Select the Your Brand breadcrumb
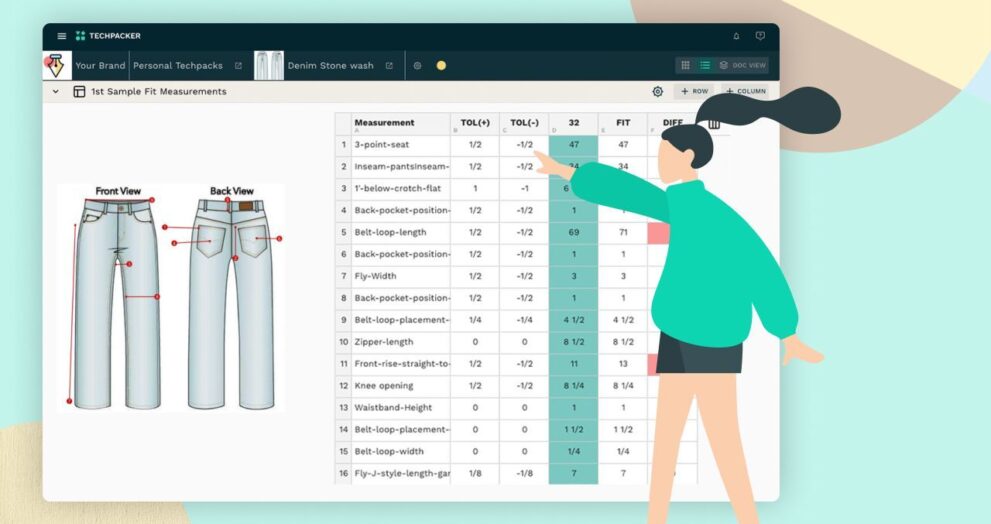Viewport: 991px width, 524px height. point(100,66)
